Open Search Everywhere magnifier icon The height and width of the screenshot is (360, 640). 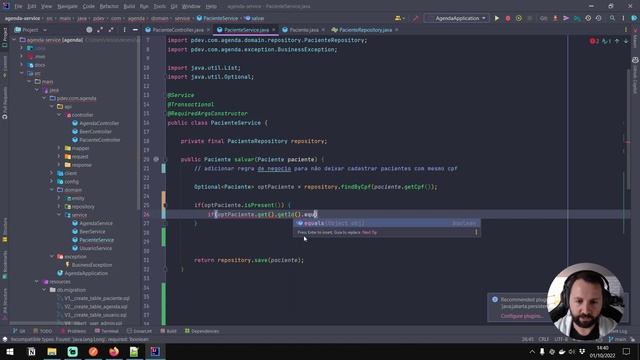tap(612, 18)
